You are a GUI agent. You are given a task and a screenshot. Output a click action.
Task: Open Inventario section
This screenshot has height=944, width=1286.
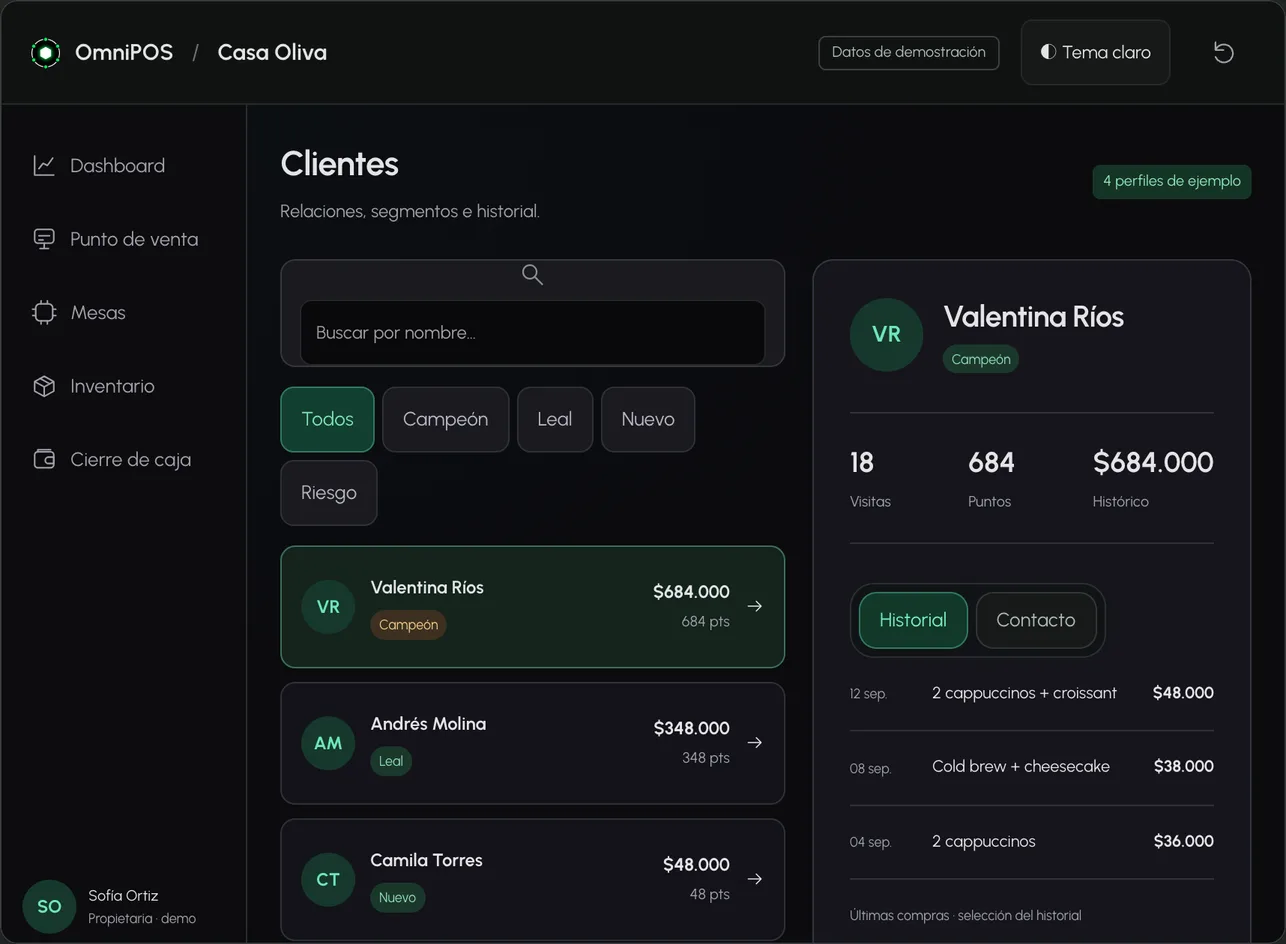[x=123, y=386]
